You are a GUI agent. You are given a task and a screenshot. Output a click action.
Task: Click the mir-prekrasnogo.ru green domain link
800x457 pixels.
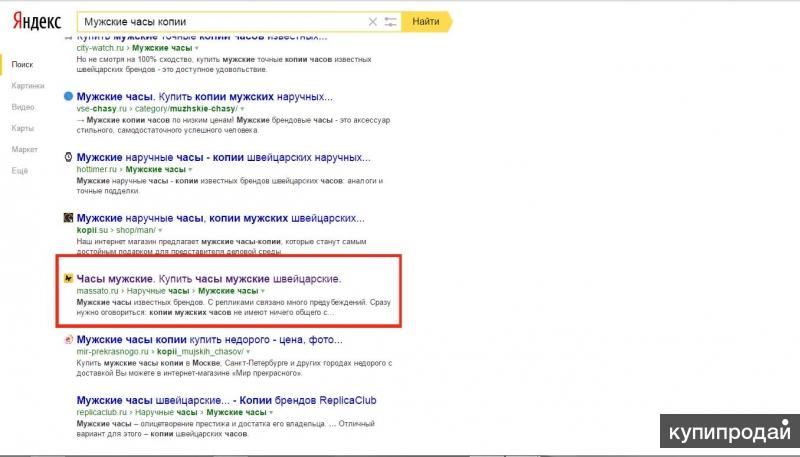(x=112, y=351)
